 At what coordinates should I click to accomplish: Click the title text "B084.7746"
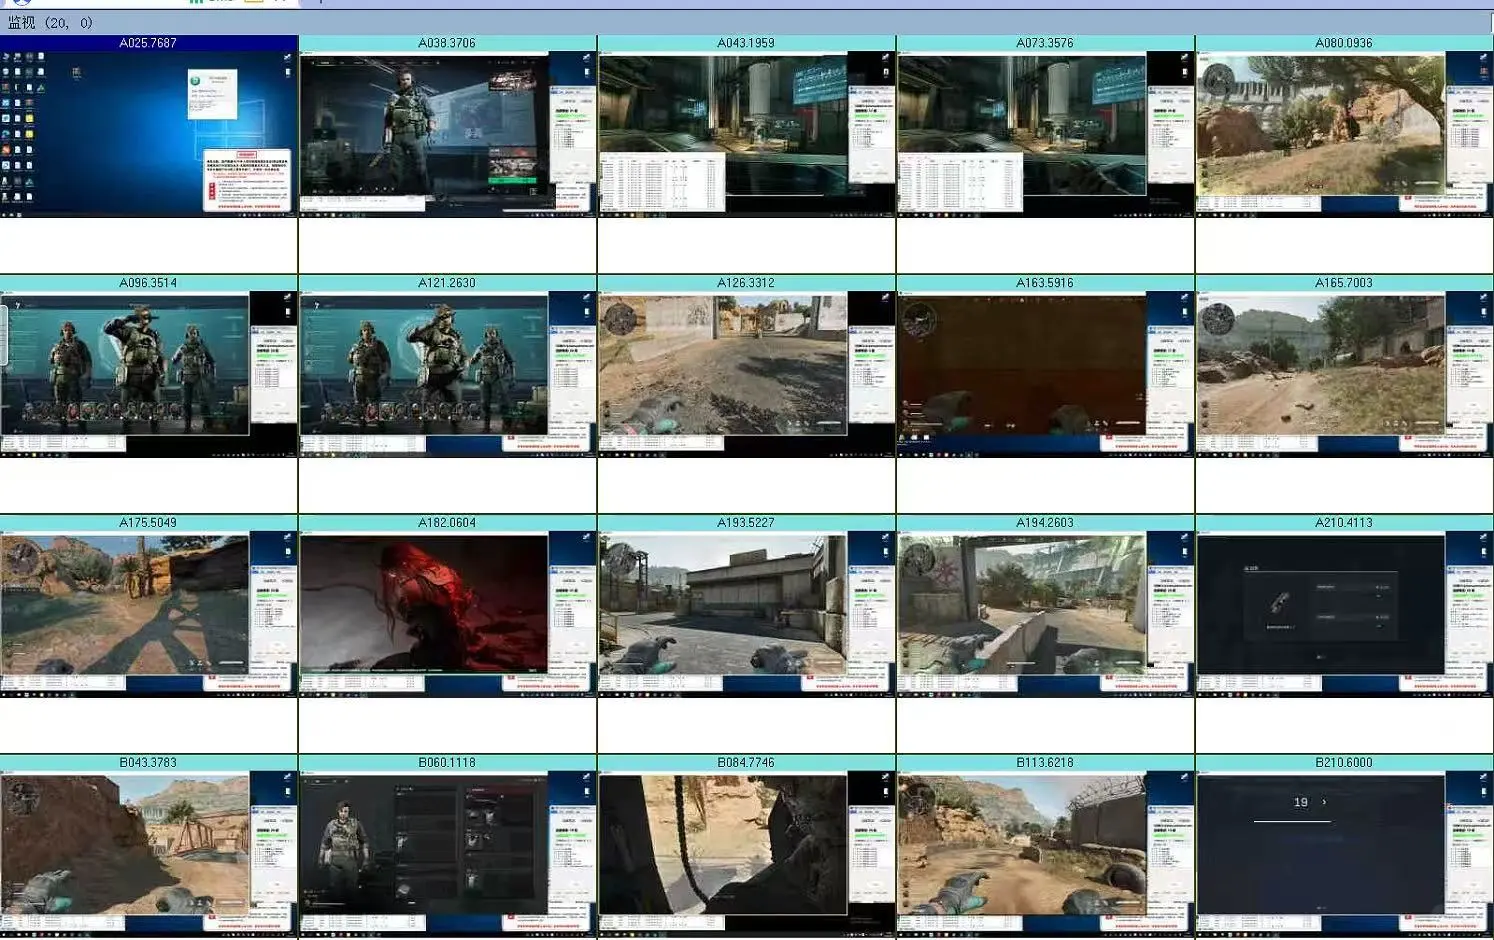[746, 763]
